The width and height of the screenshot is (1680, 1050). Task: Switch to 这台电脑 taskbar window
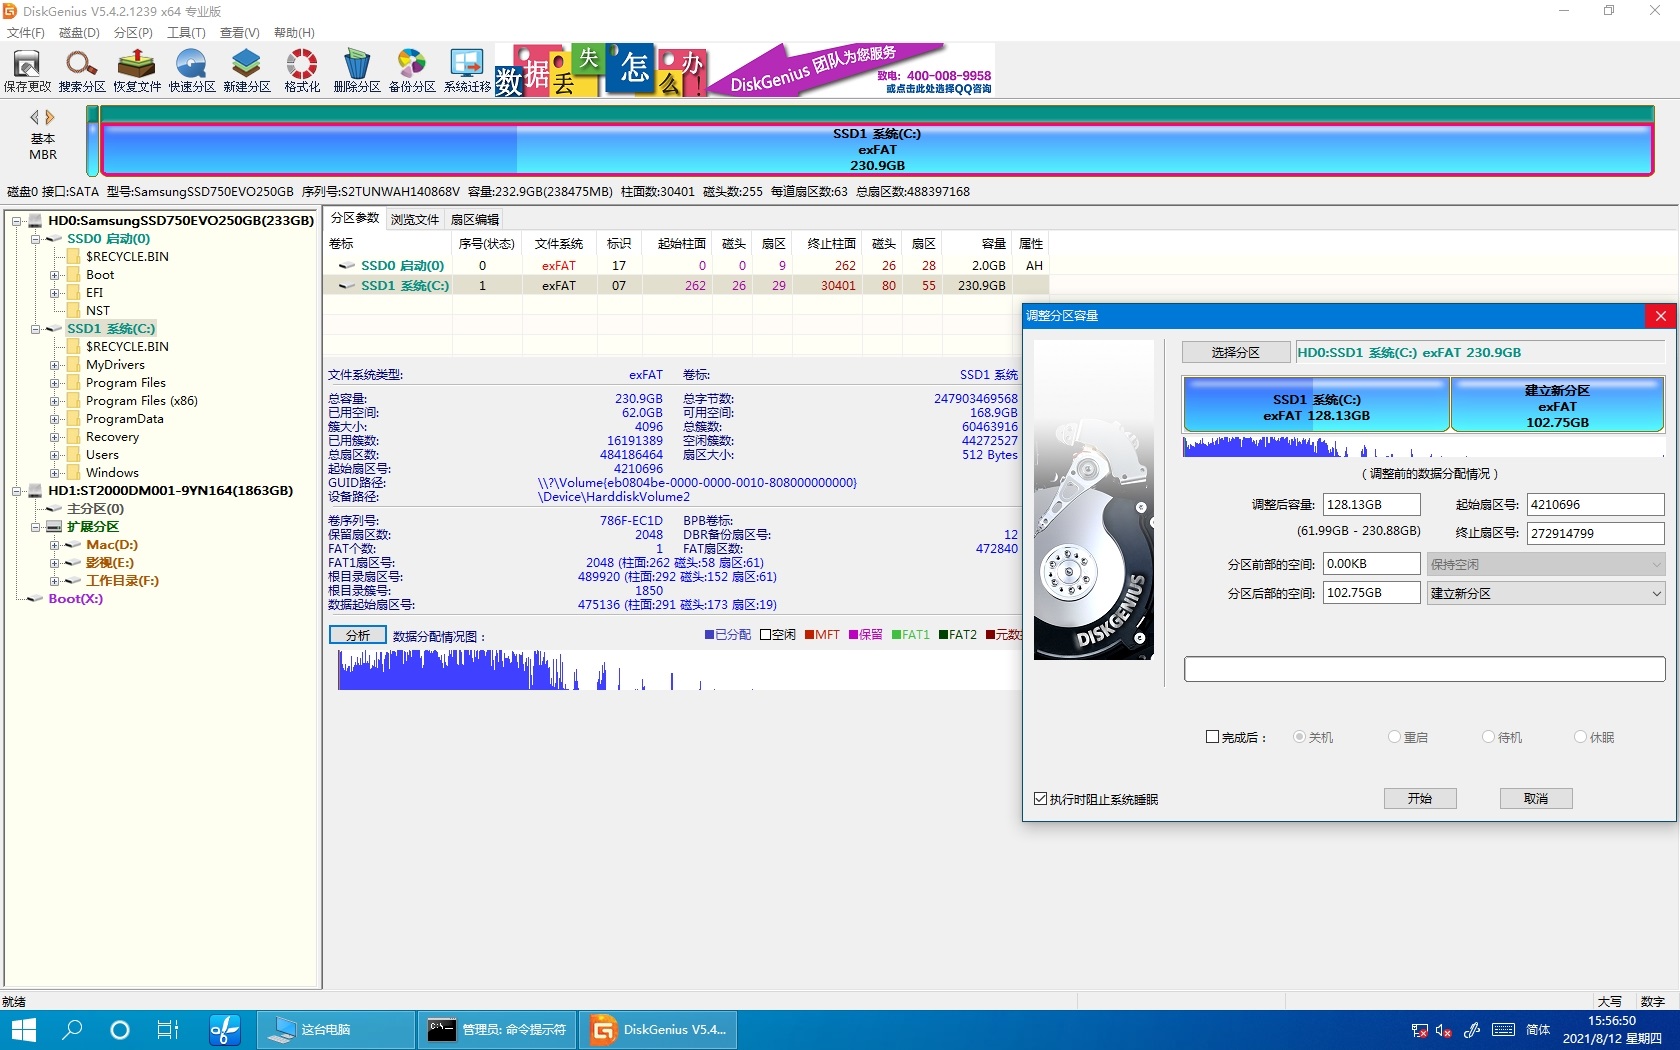(x=336, y=1029)
